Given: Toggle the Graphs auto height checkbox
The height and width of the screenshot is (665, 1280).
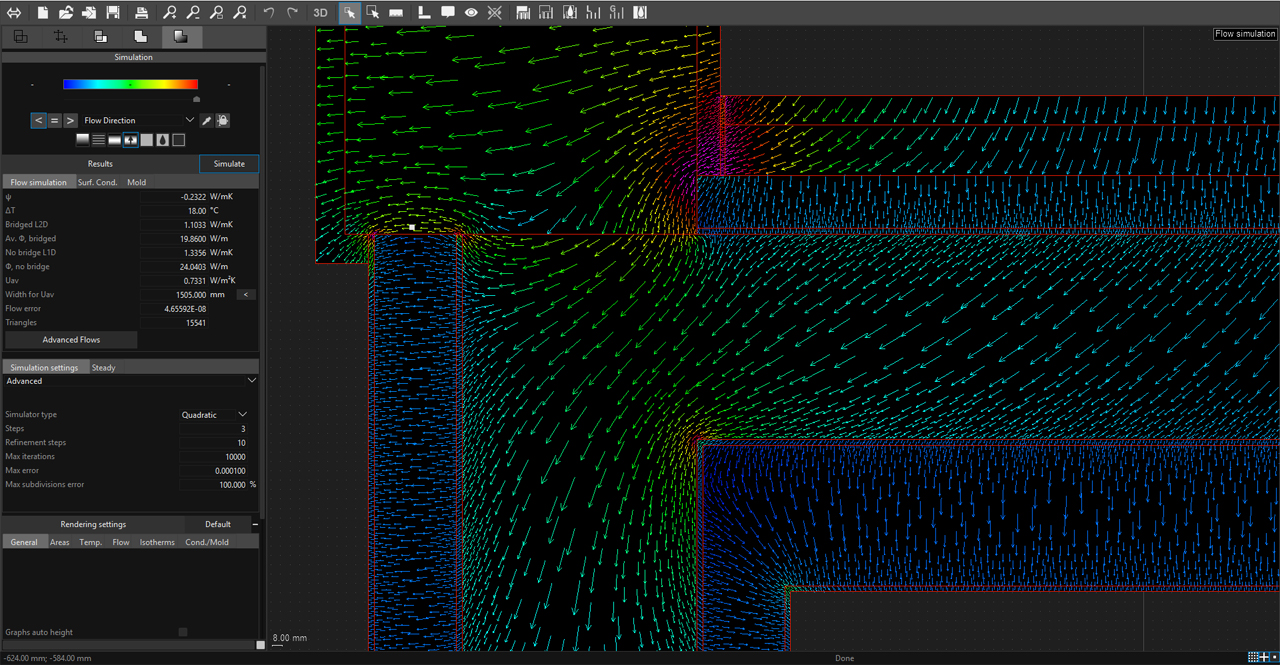Looking at the screenshot, I should tap(182, 632).
